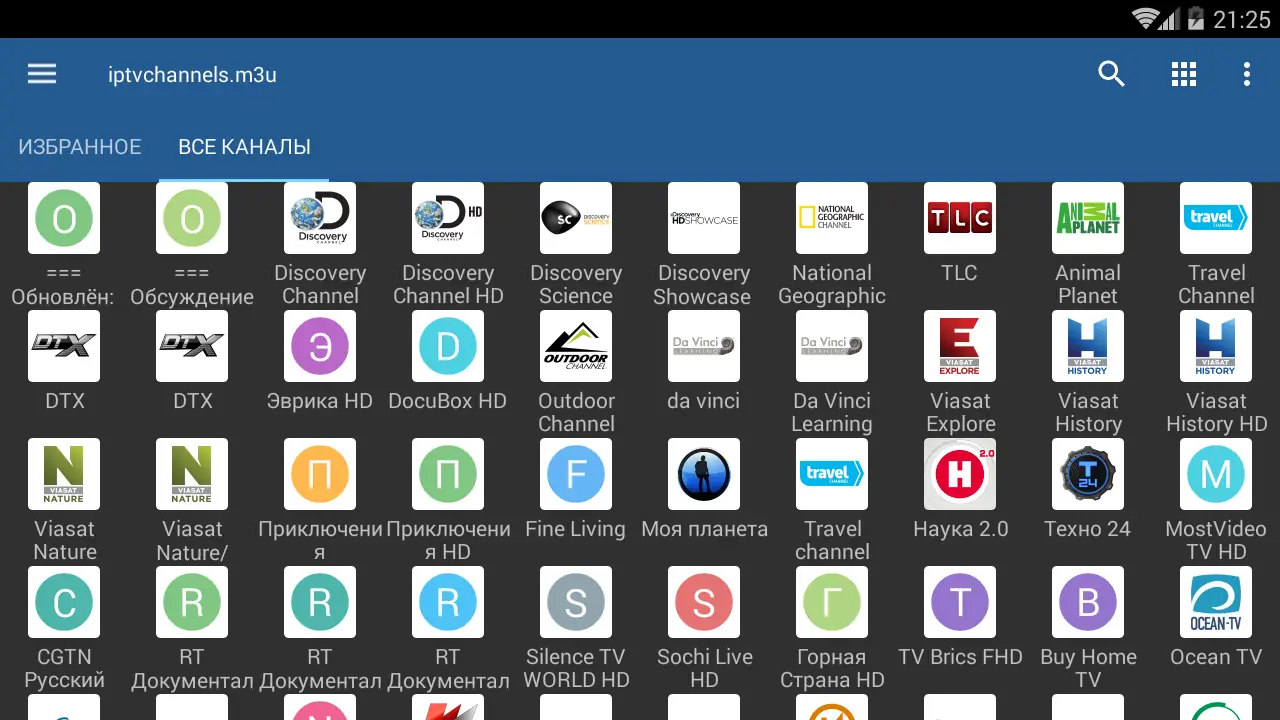This screenshot has width=1280, height=720.
Task: Open the Техно 24 channel icon
Action: point(1087,474)
